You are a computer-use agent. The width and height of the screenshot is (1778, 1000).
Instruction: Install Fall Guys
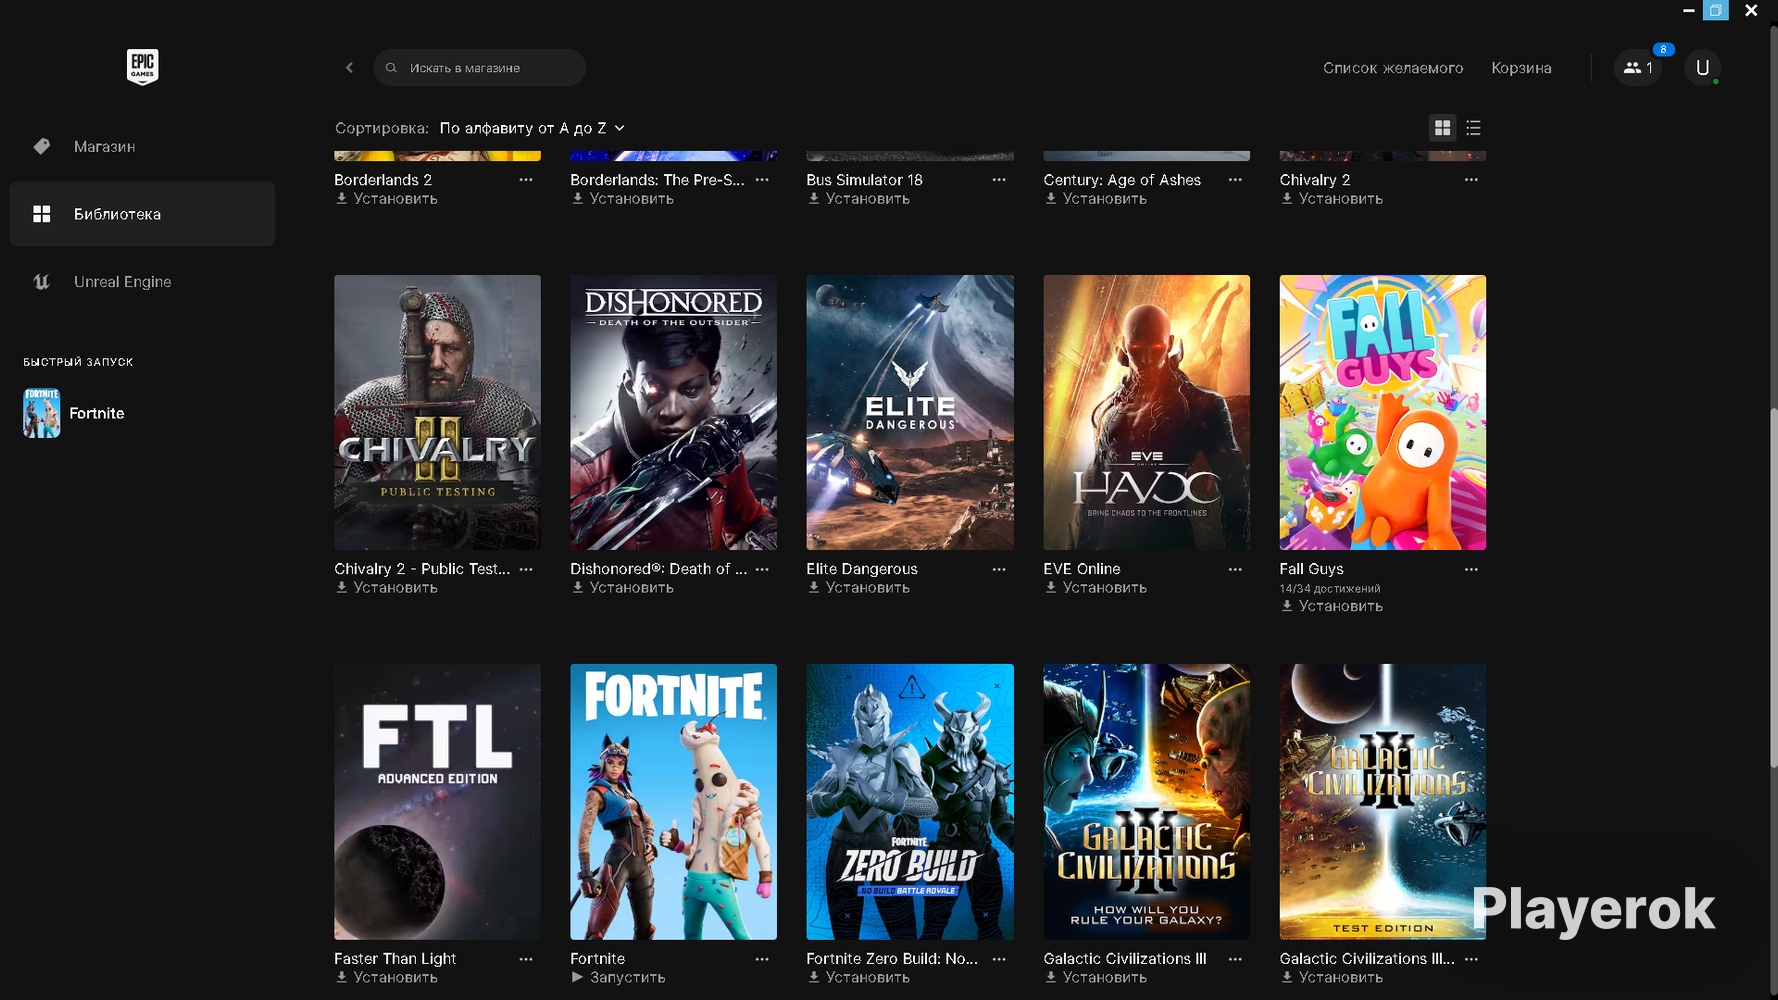[1331, 606]
